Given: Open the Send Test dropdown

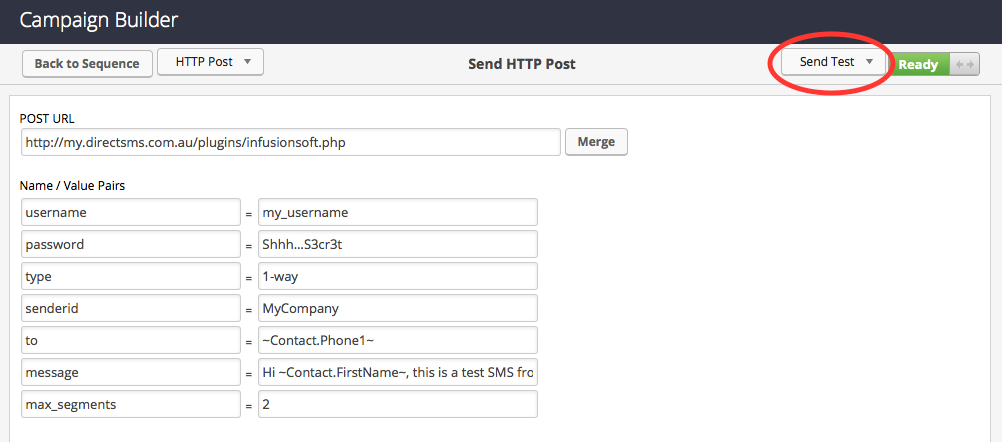Looking at the screenshot, I should [x=835, y=63].
